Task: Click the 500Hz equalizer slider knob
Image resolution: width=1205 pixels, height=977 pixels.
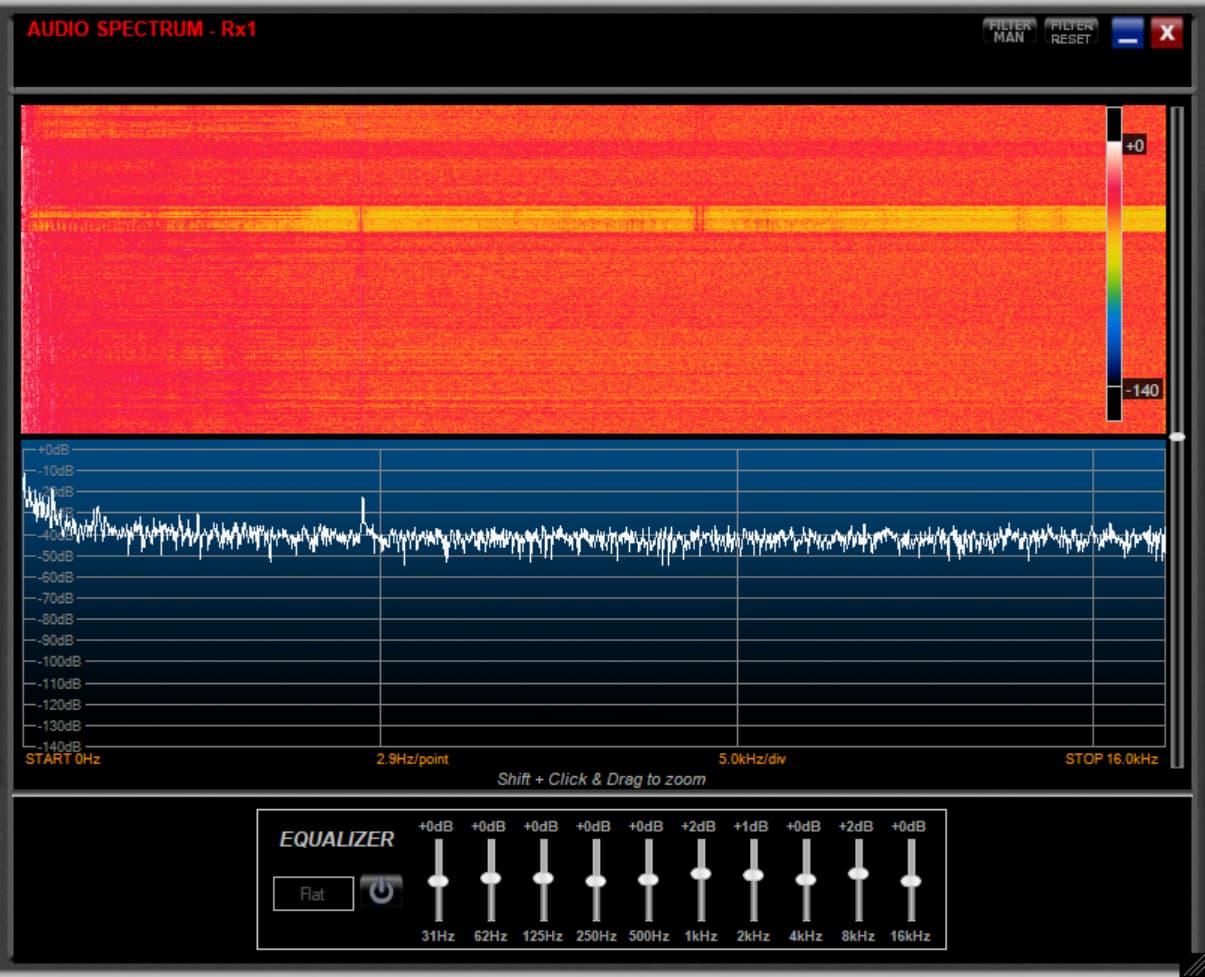Action: 648,880
